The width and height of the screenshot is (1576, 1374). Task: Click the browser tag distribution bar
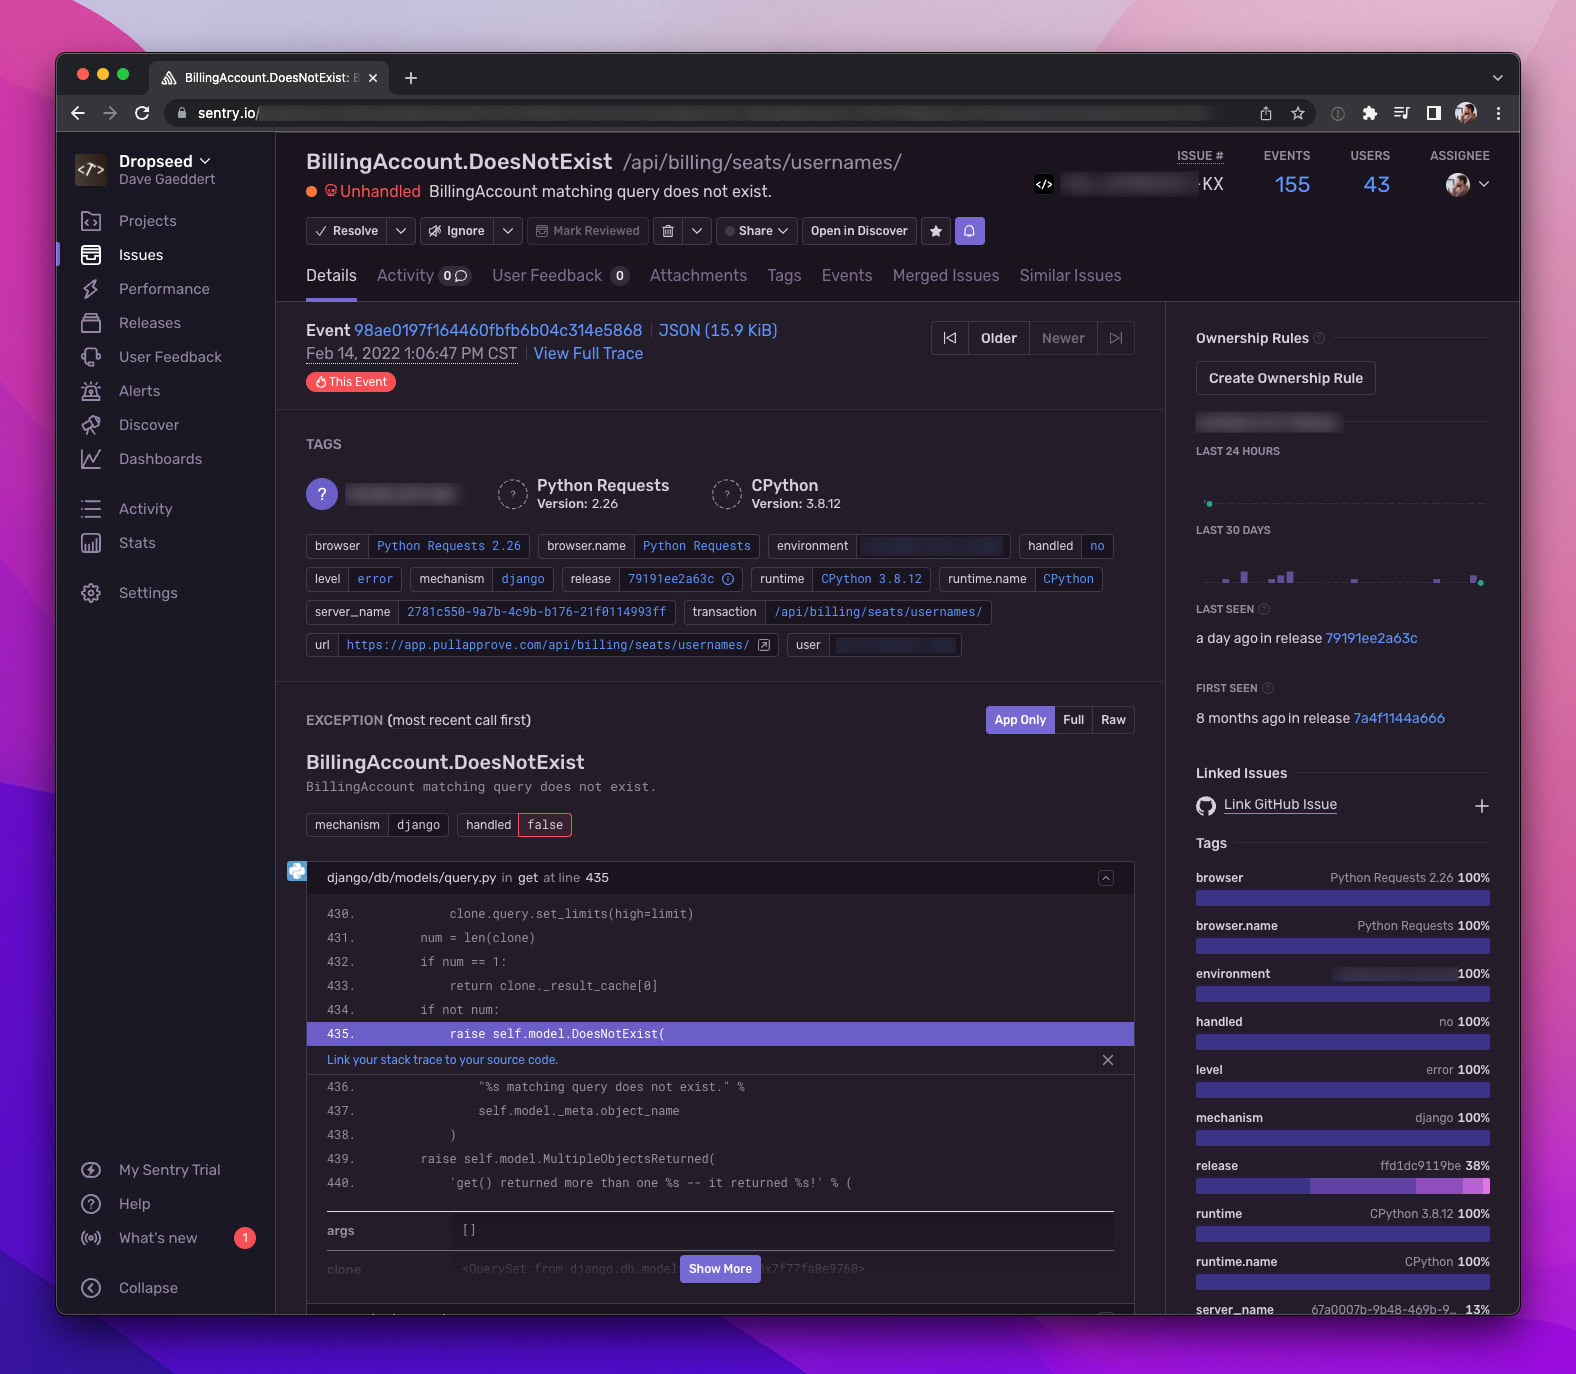1343,898
